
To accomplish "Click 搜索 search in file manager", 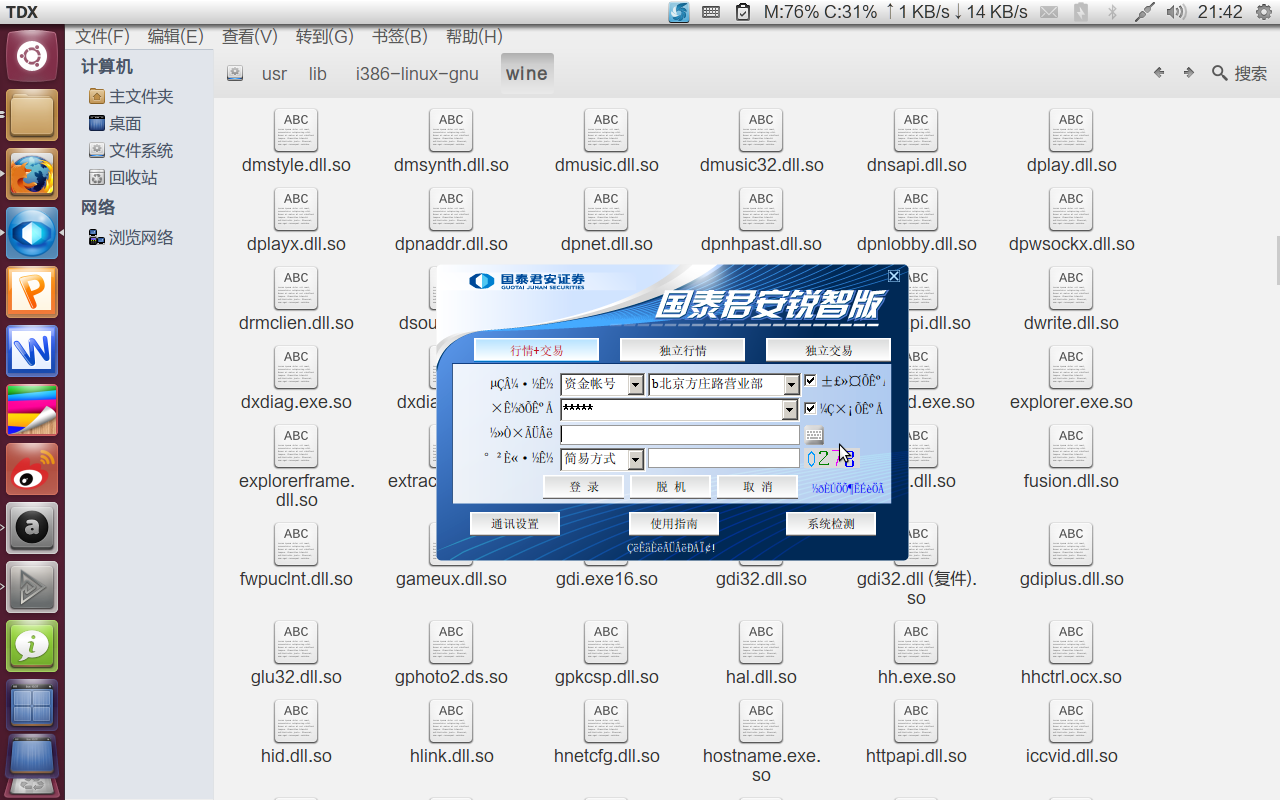I will tap(1239, 73).
